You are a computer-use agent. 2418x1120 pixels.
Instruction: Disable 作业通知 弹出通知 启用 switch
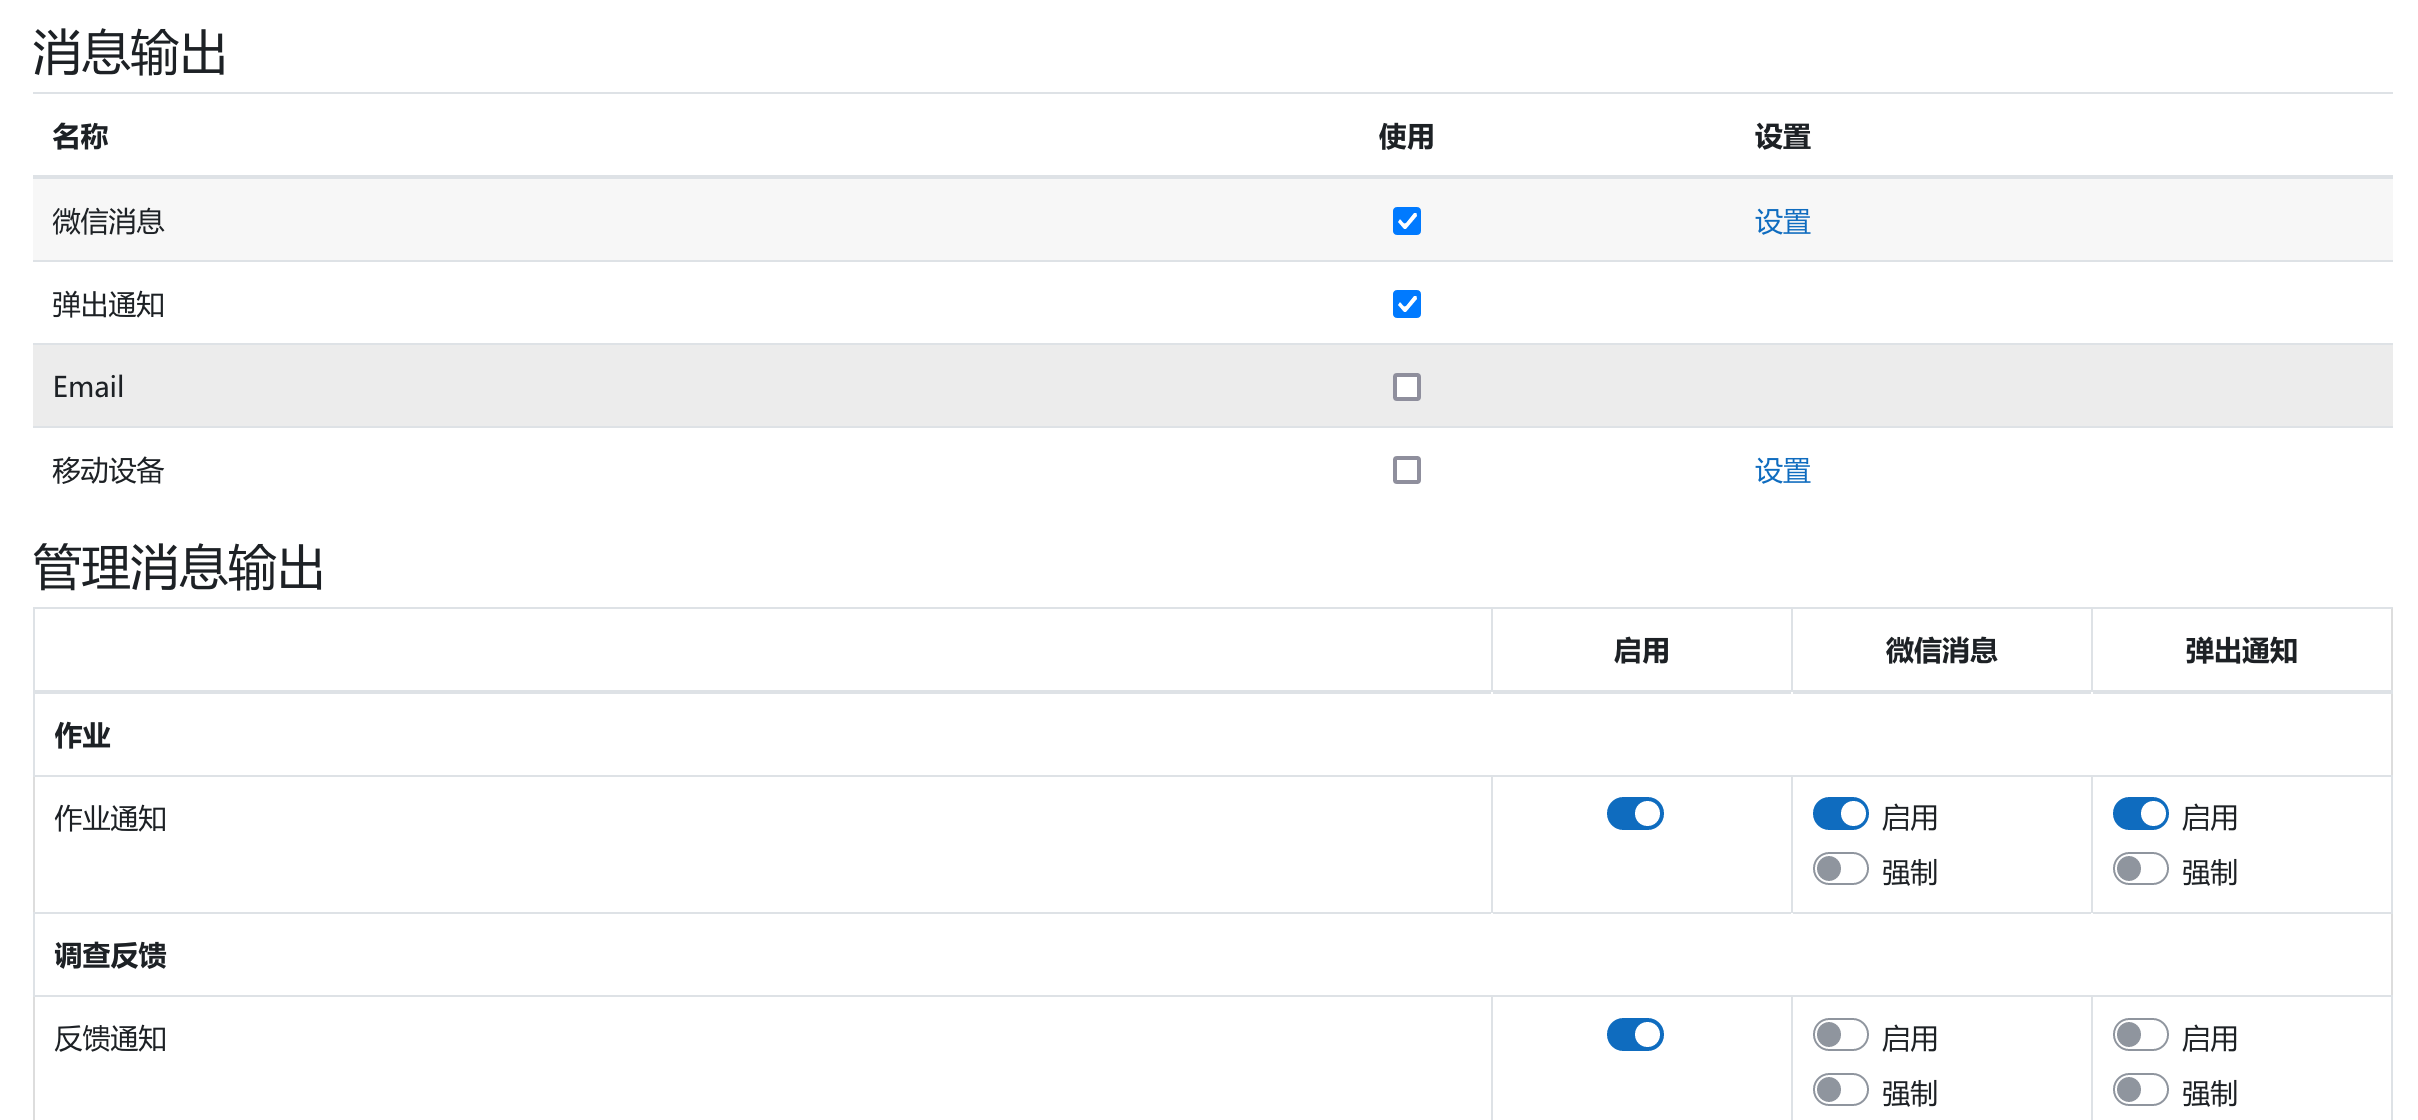pos(2140,814)
